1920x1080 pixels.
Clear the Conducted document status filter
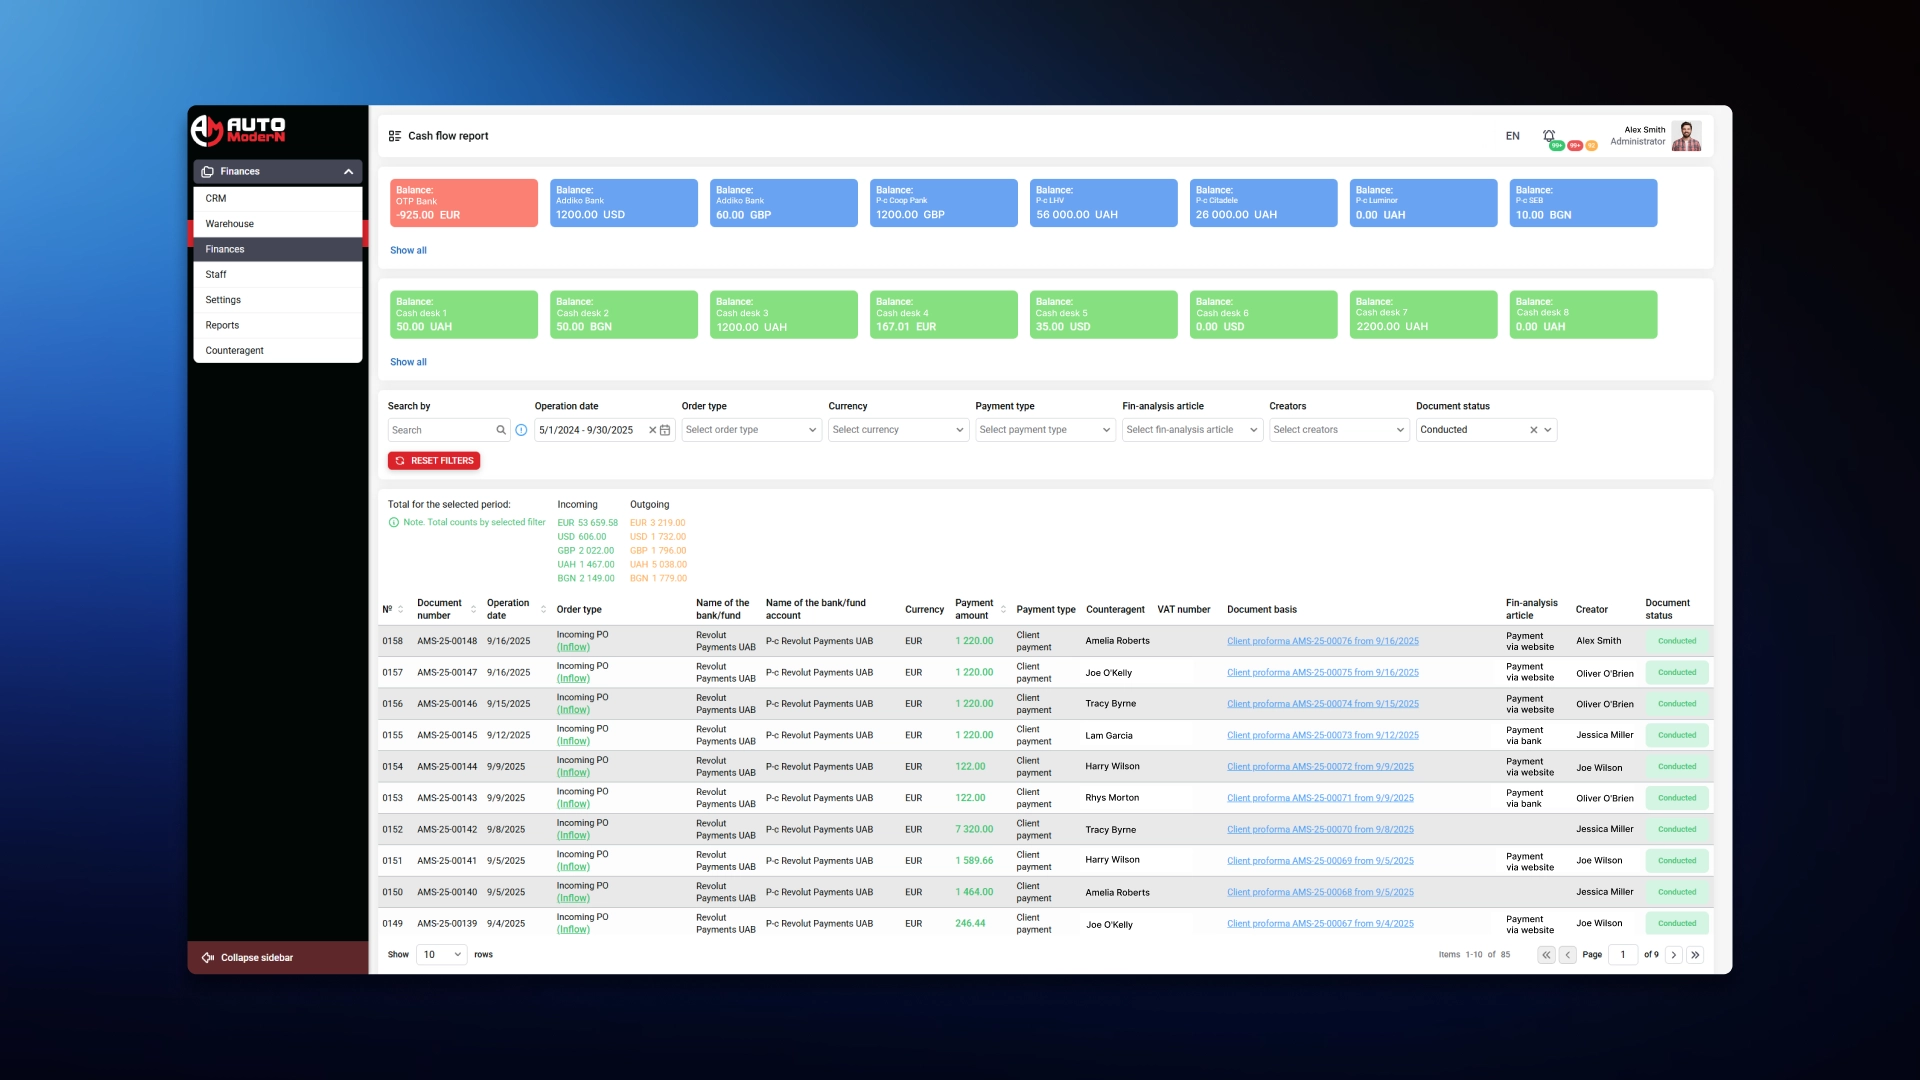click(1533, 430)
